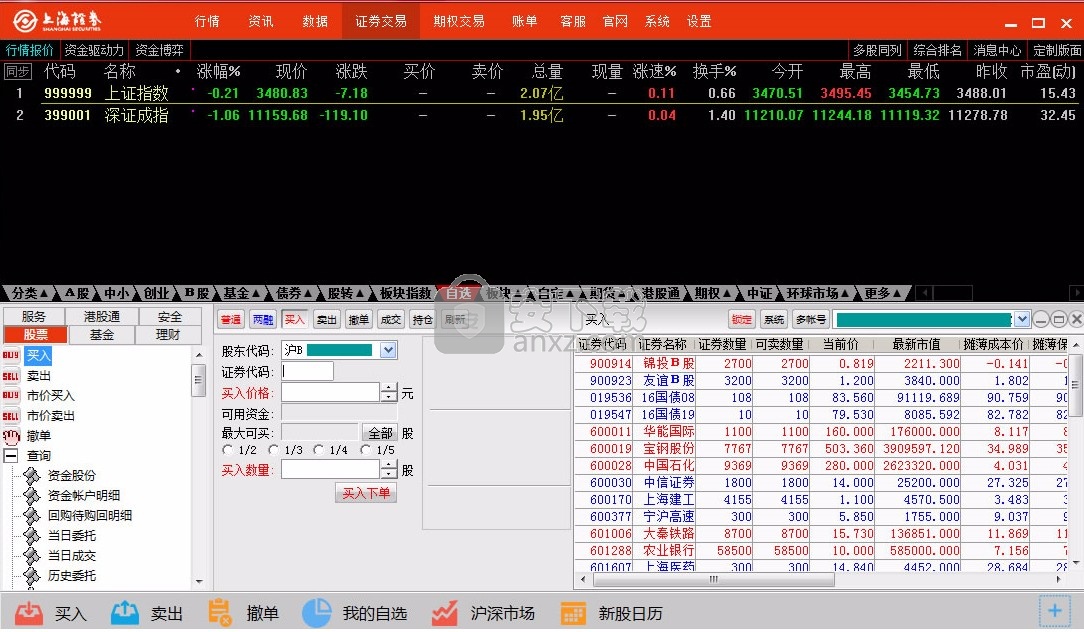Open the 期权交易 menu
Image resolution: width=1084 pixels, height=632 pixels.
[459, 21]
